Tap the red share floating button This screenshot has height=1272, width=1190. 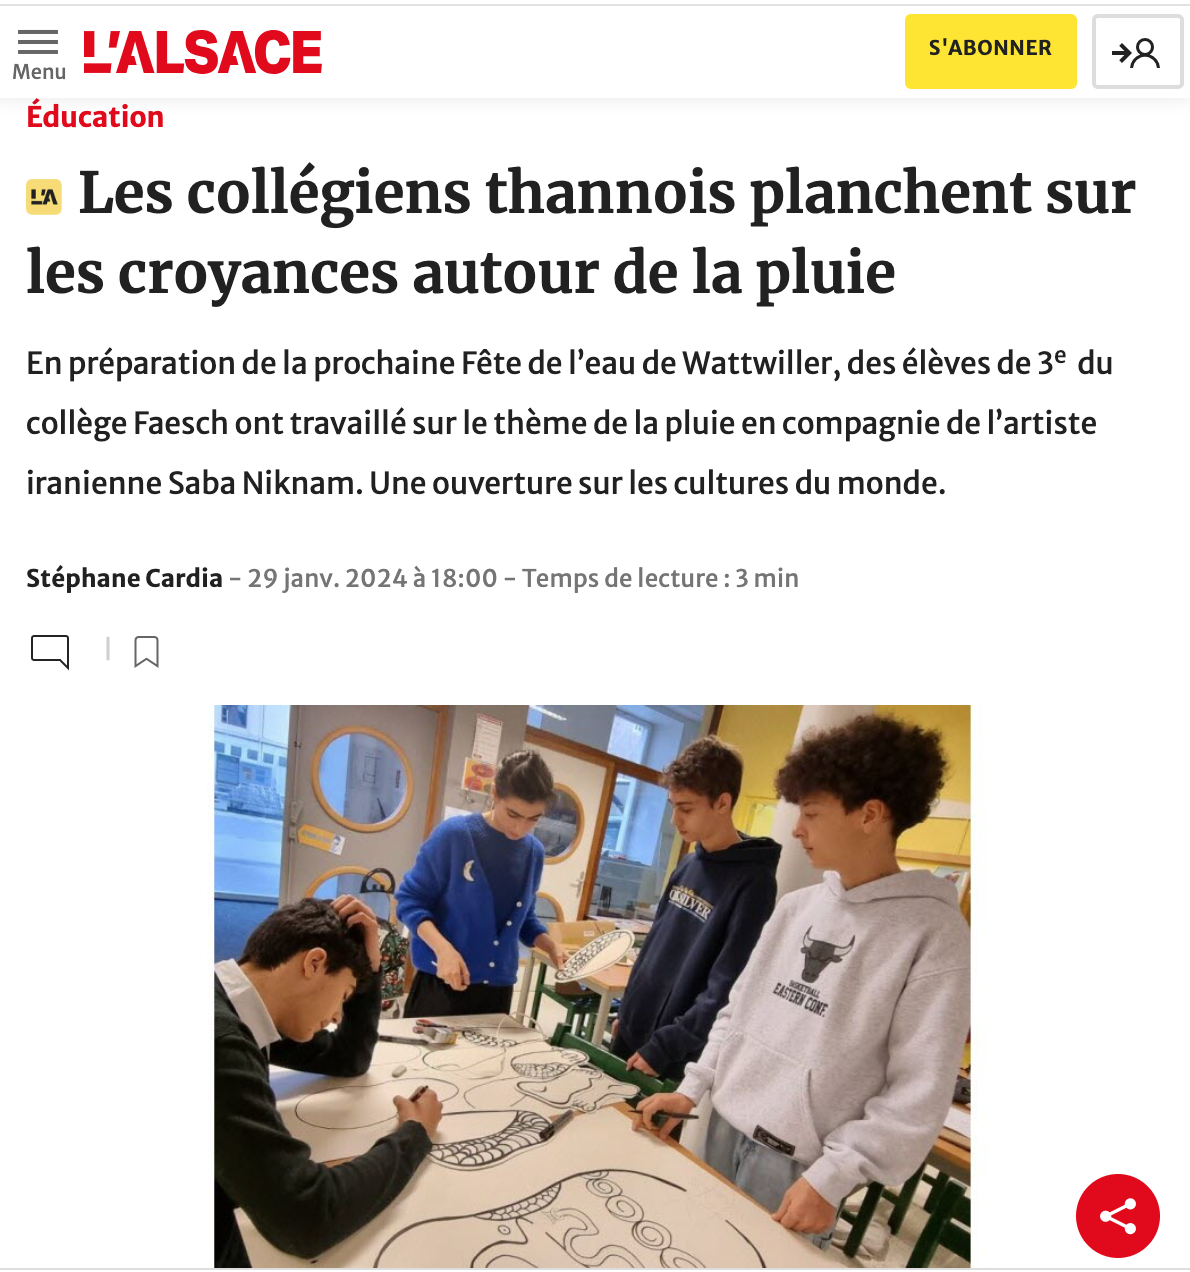tap(1117, 1216)
